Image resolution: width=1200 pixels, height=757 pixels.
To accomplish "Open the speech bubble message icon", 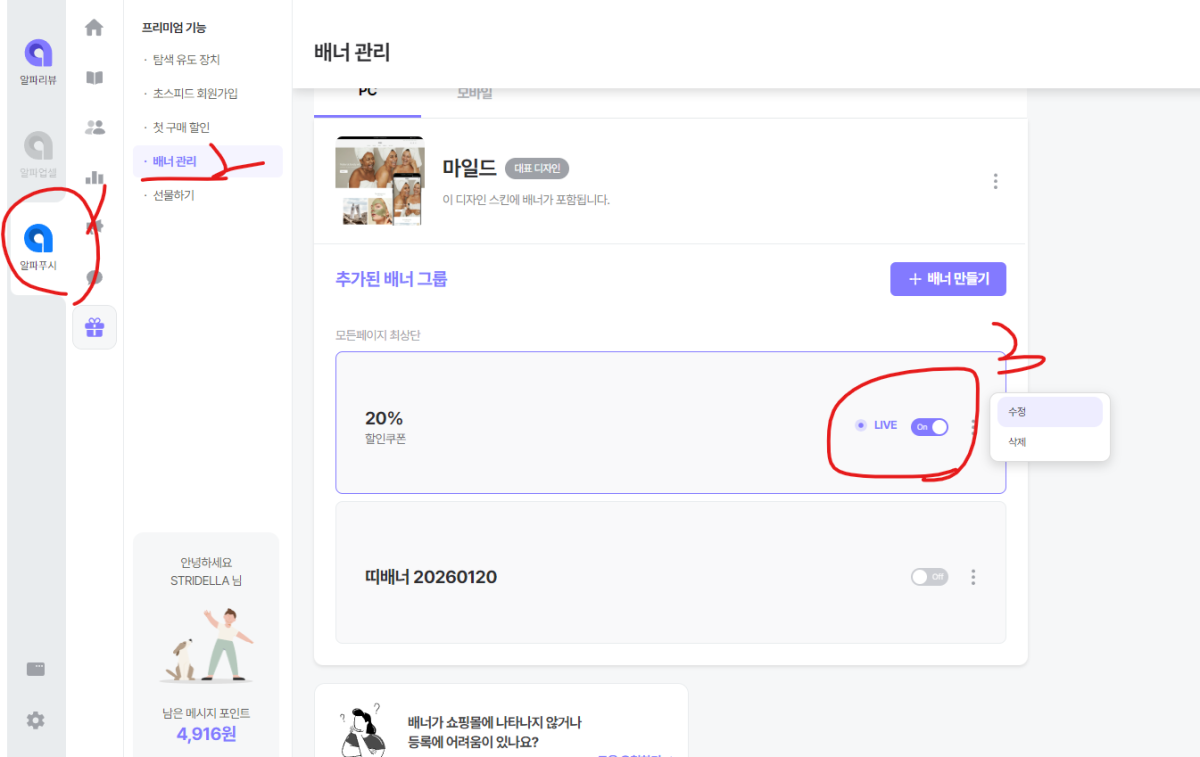I will [x=95, y=277].
